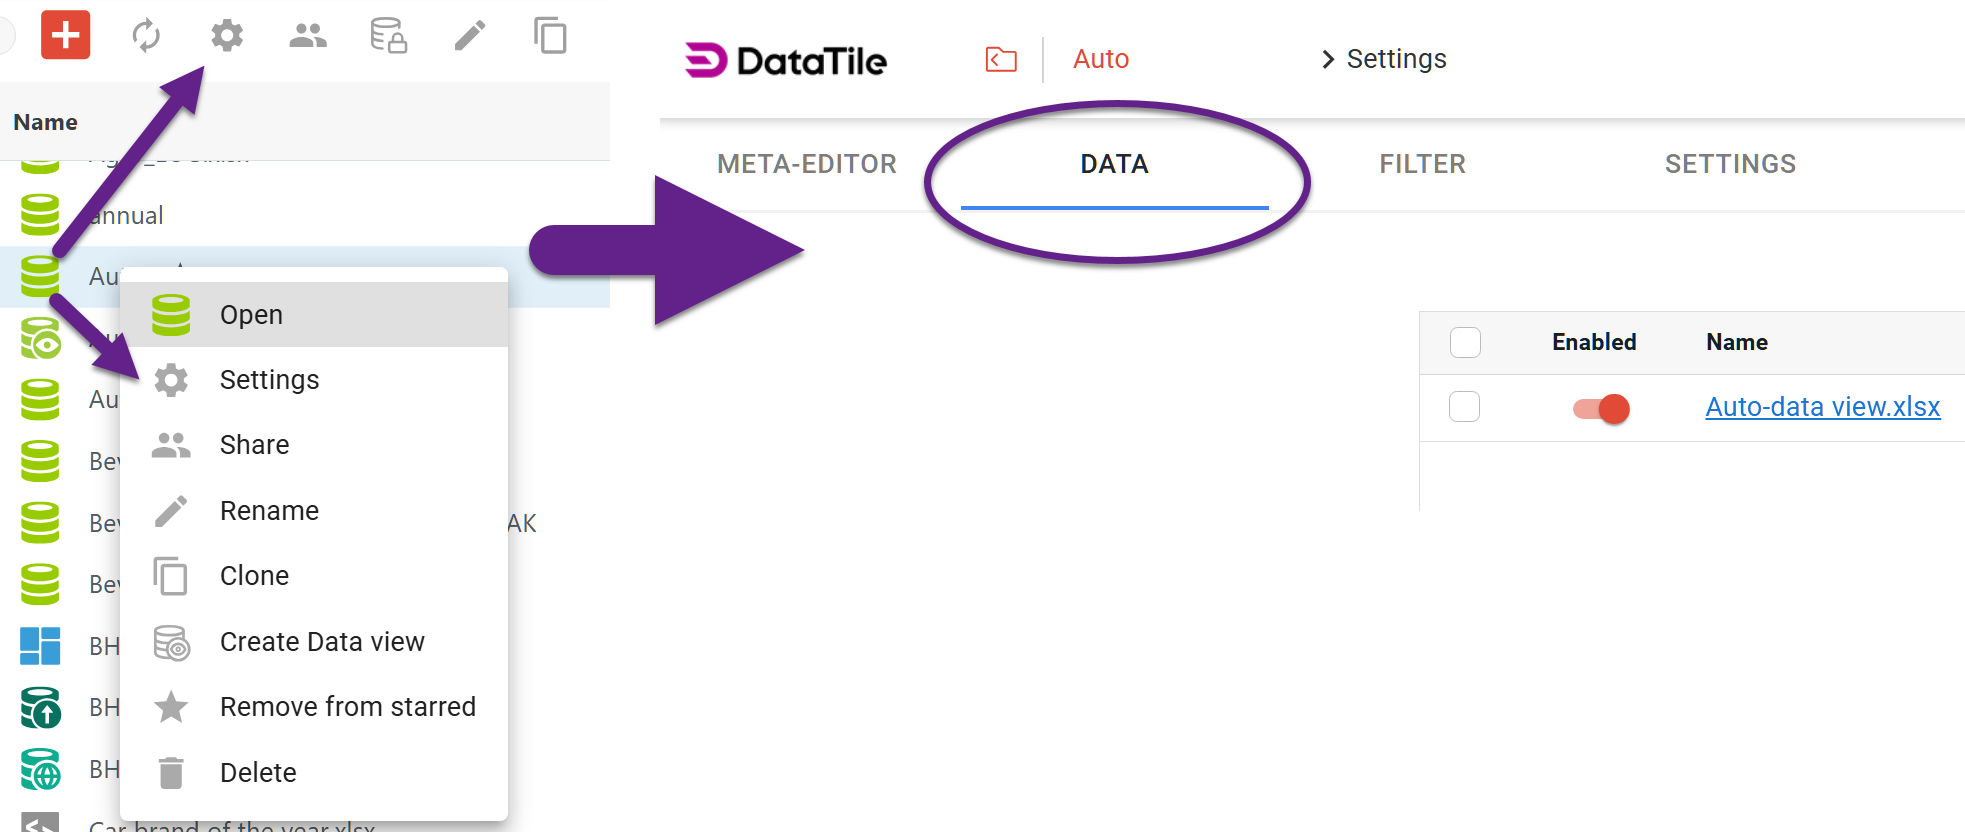1965x832 pixels.
Task: Select the database lock icon
Action: coord(388,36)
